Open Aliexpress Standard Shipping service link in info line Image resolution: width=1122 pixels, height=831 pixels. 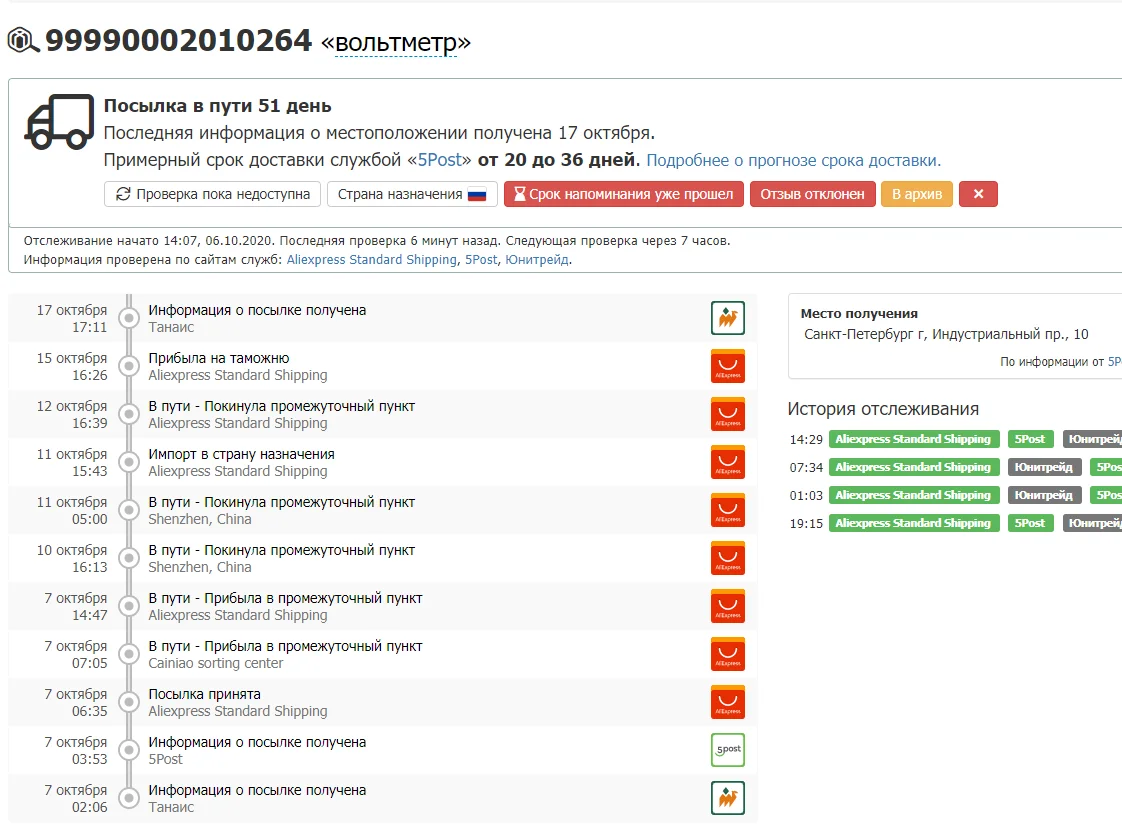[x=371, y=260]
